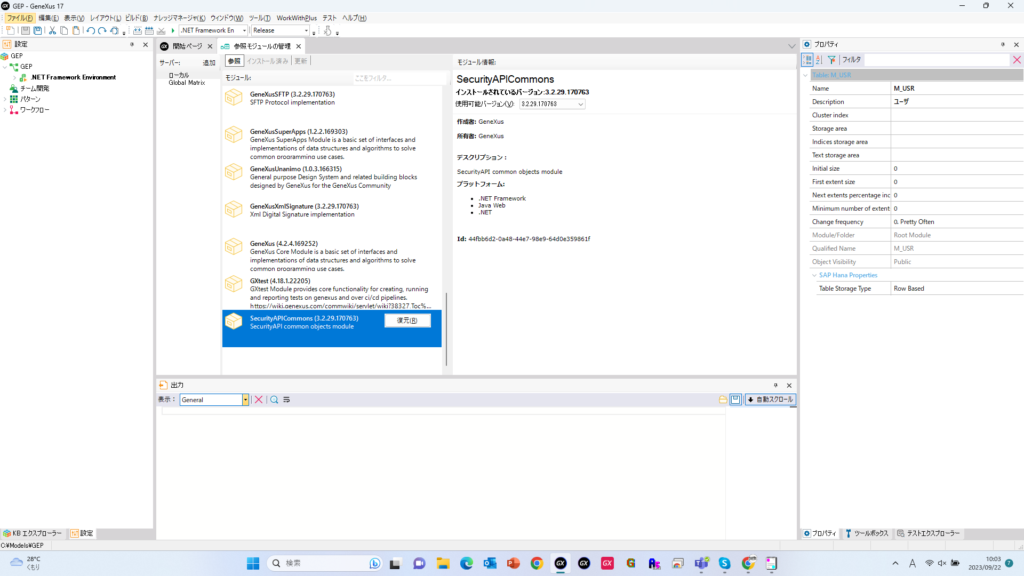The width and height of the screenshot is (1024, 576).
Task: Collapse the Table: M_USR properties group
Action: (x=806, y=75)
